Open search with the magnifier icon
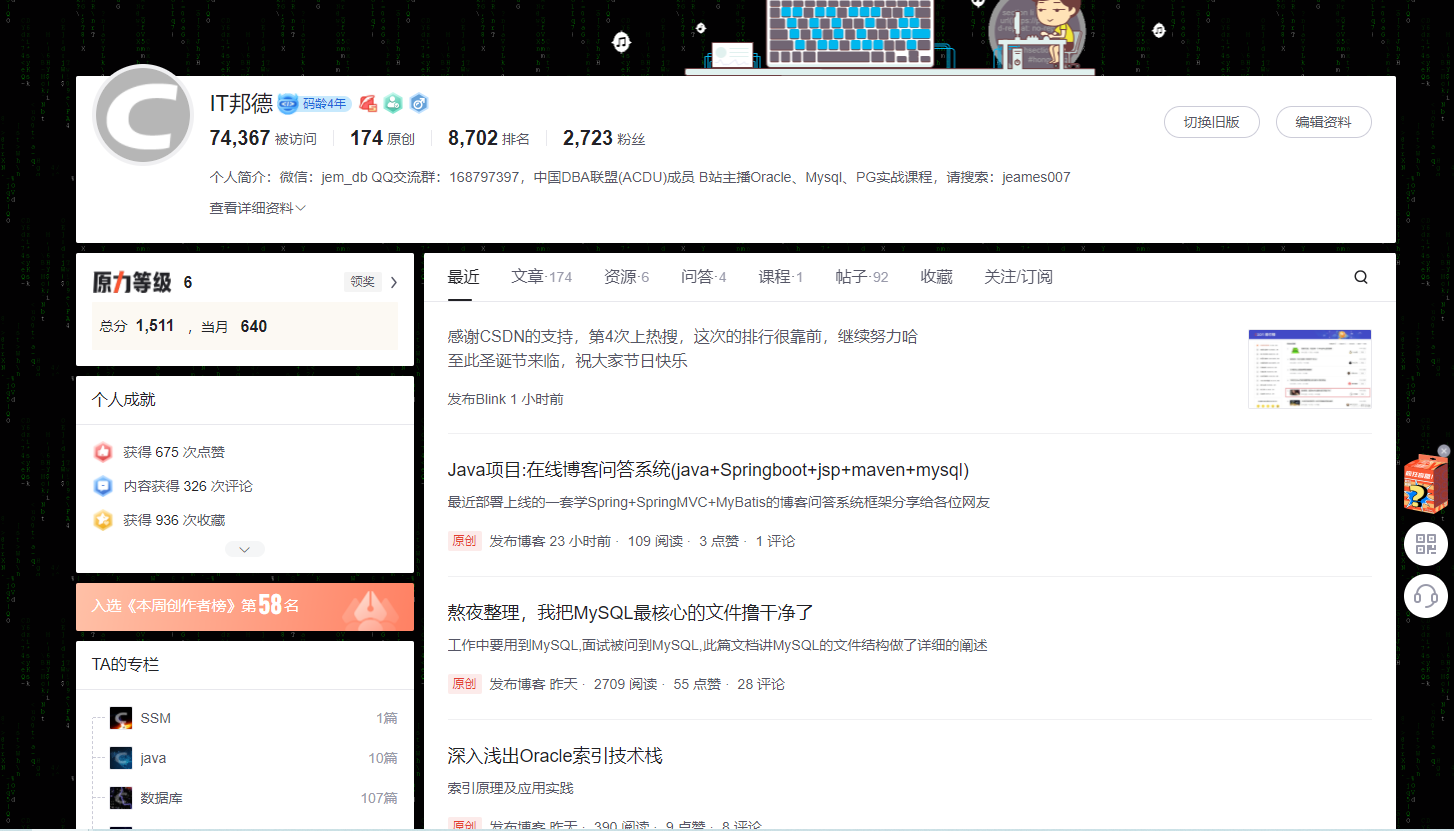 (x=1361, y=277)
